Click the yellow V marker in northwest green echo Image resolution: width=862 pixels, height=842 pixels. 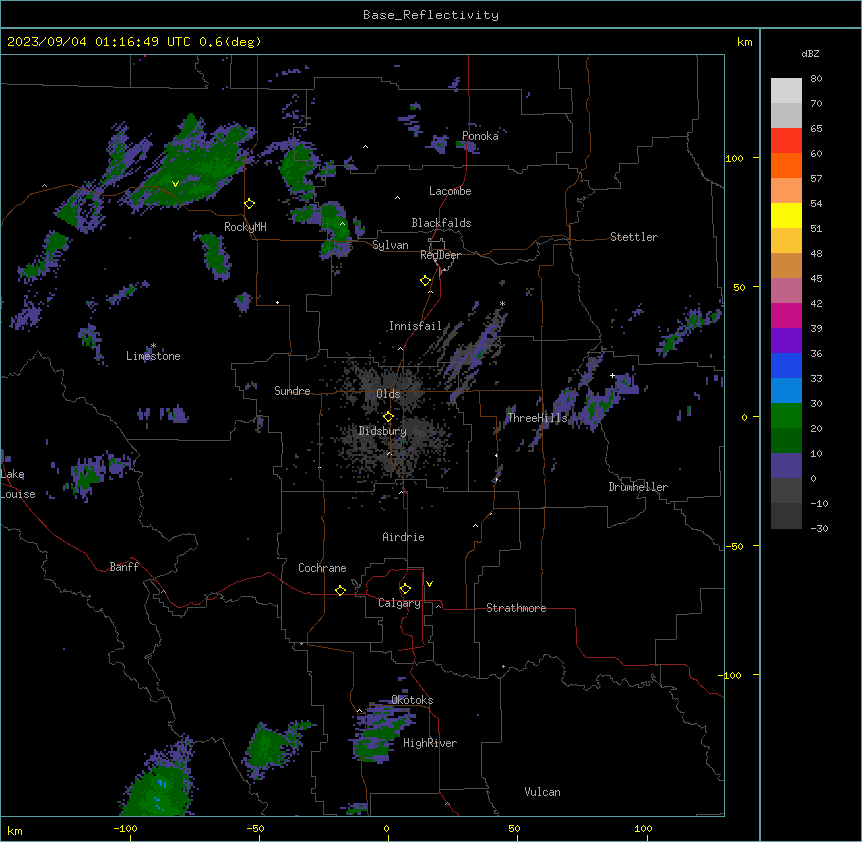pyautogui.click(x=175, y=184)
